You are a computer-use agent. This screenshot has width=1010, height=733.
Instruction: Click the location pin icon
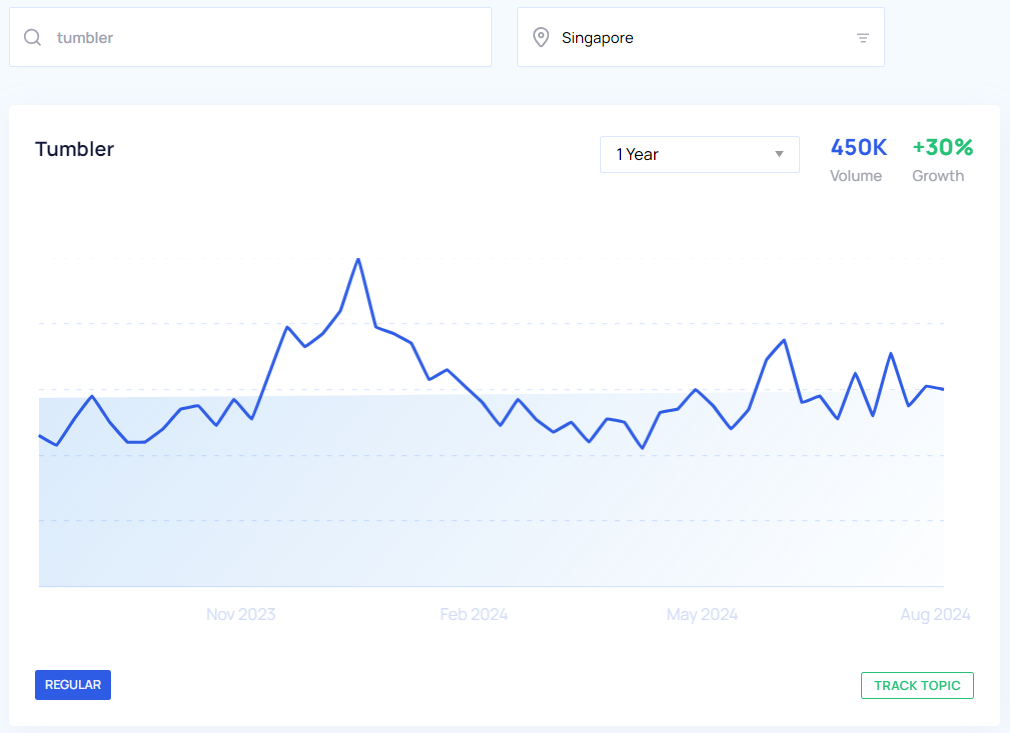(x=541, y=38)
